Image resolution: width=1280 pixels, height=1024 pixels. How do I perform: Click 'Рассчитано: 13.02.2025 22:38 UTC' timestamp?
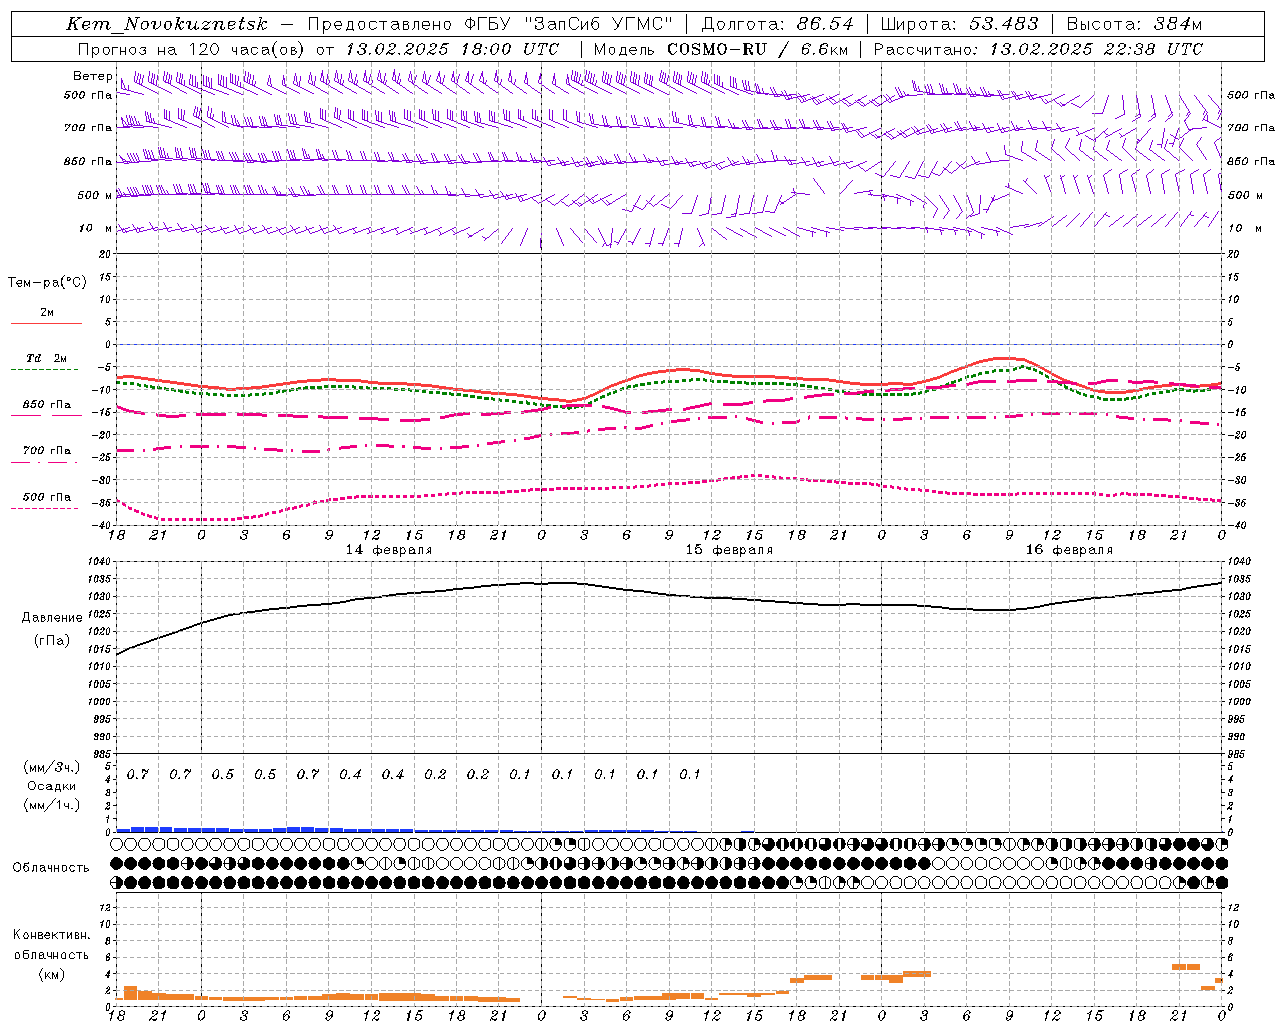[x=1038, y=49]
